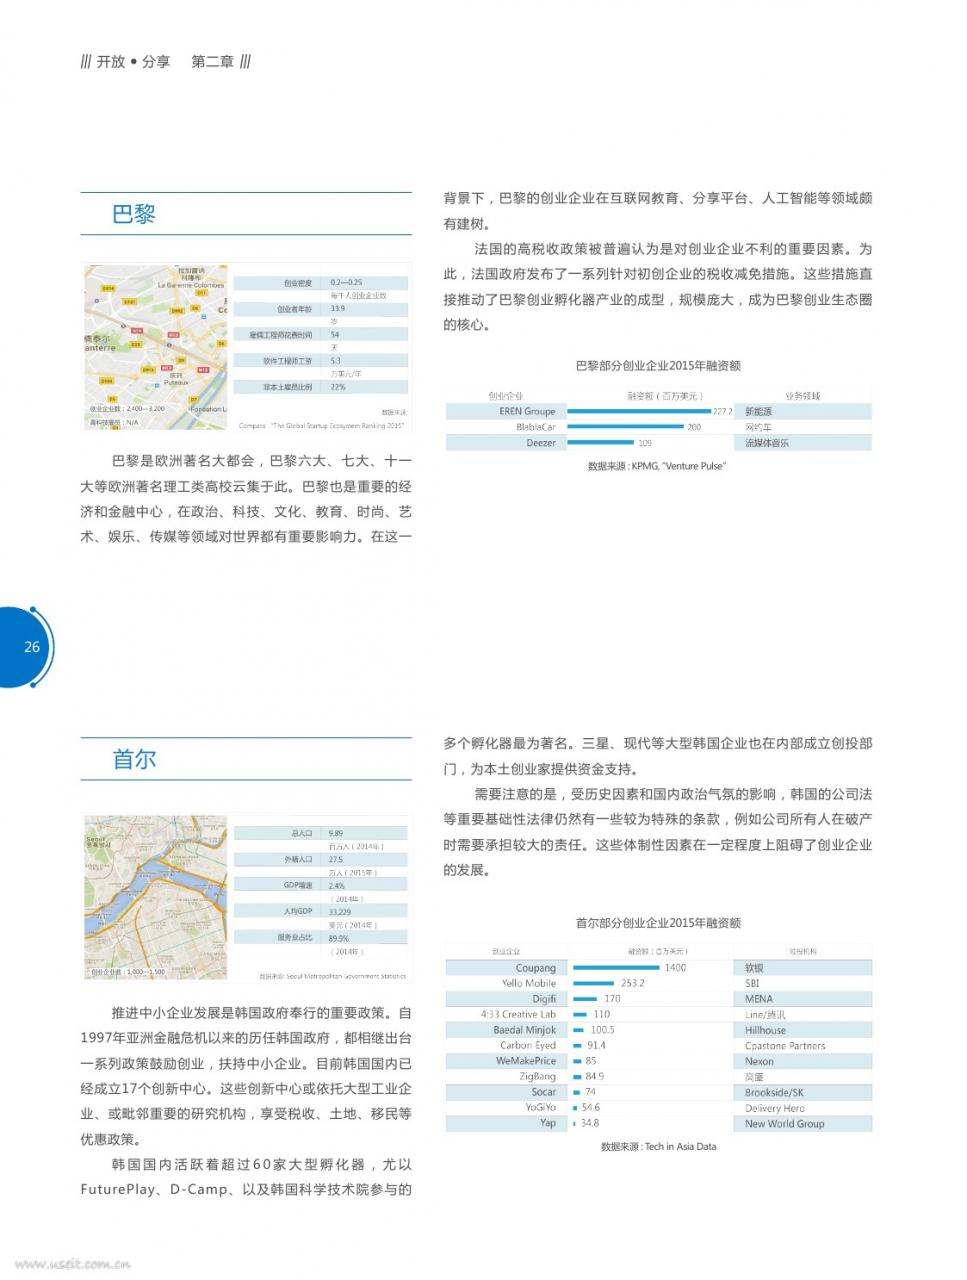The image size is (967, 1280).
Task: Click 'Coupang' in the Seoul table
Action: pos(536,968)
